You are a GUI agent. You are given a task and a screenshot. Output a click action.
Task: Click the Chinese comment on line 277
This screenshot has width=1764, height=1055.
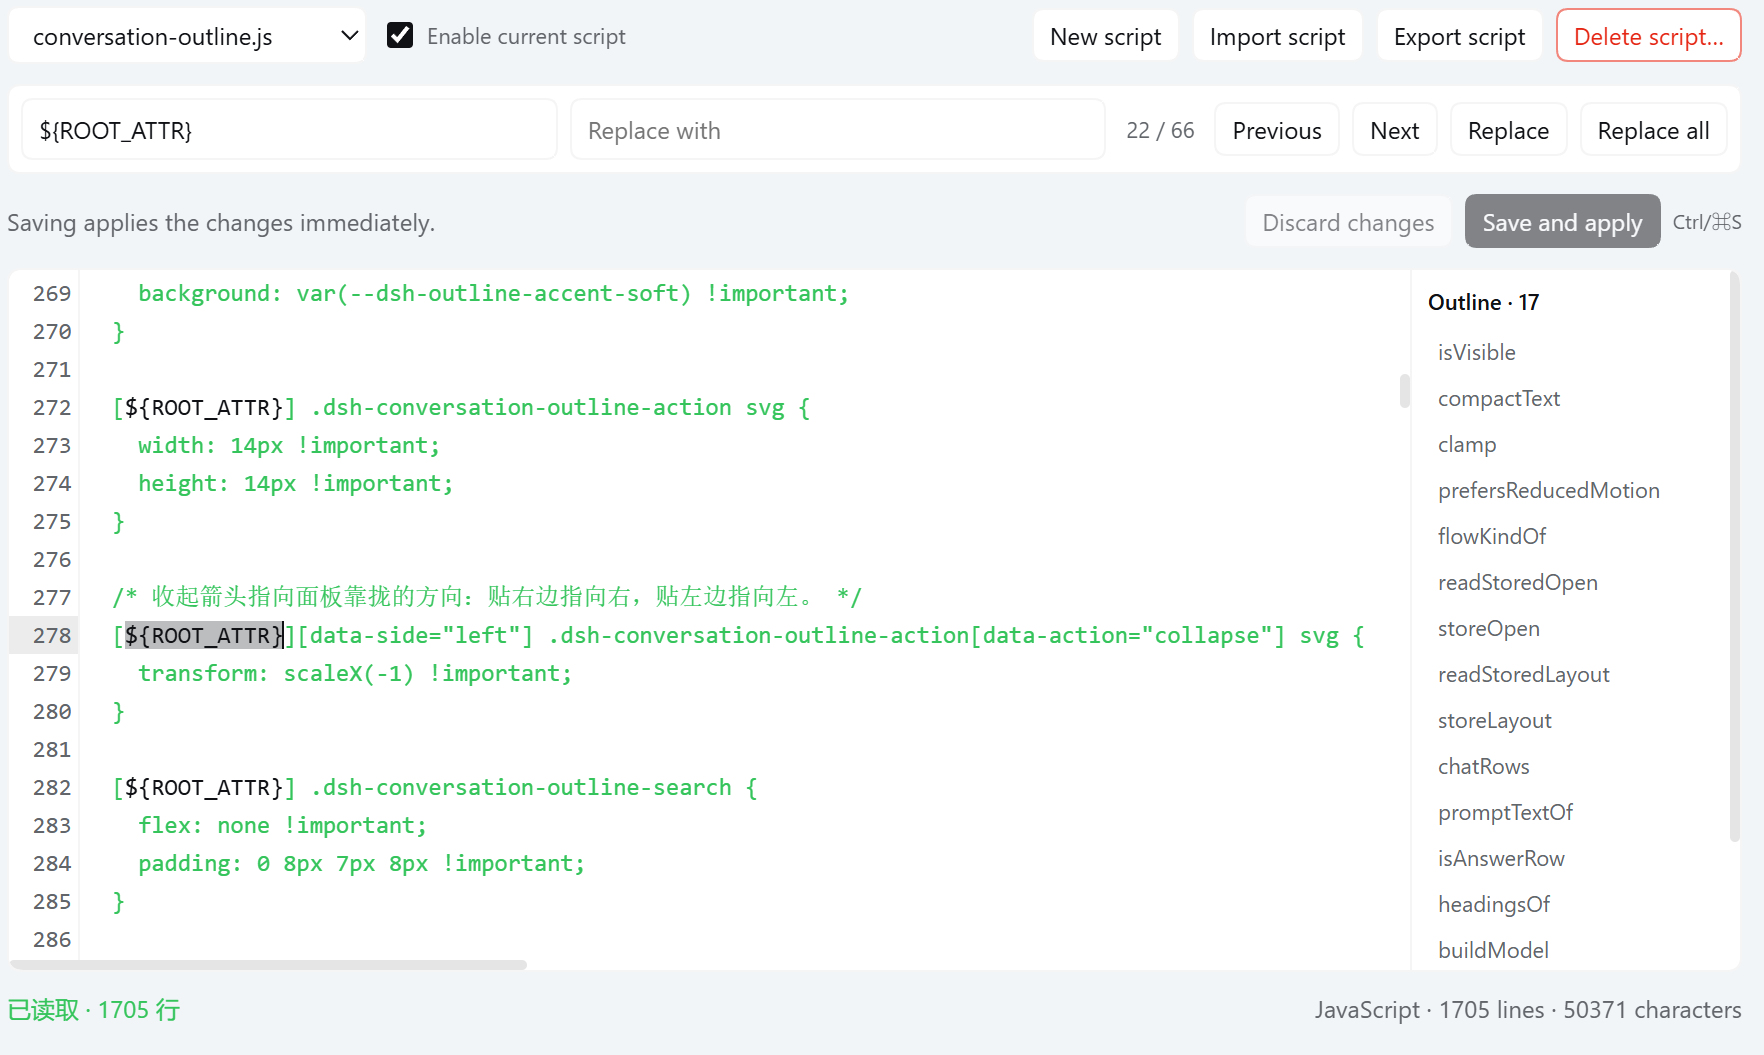coord(487,597)
